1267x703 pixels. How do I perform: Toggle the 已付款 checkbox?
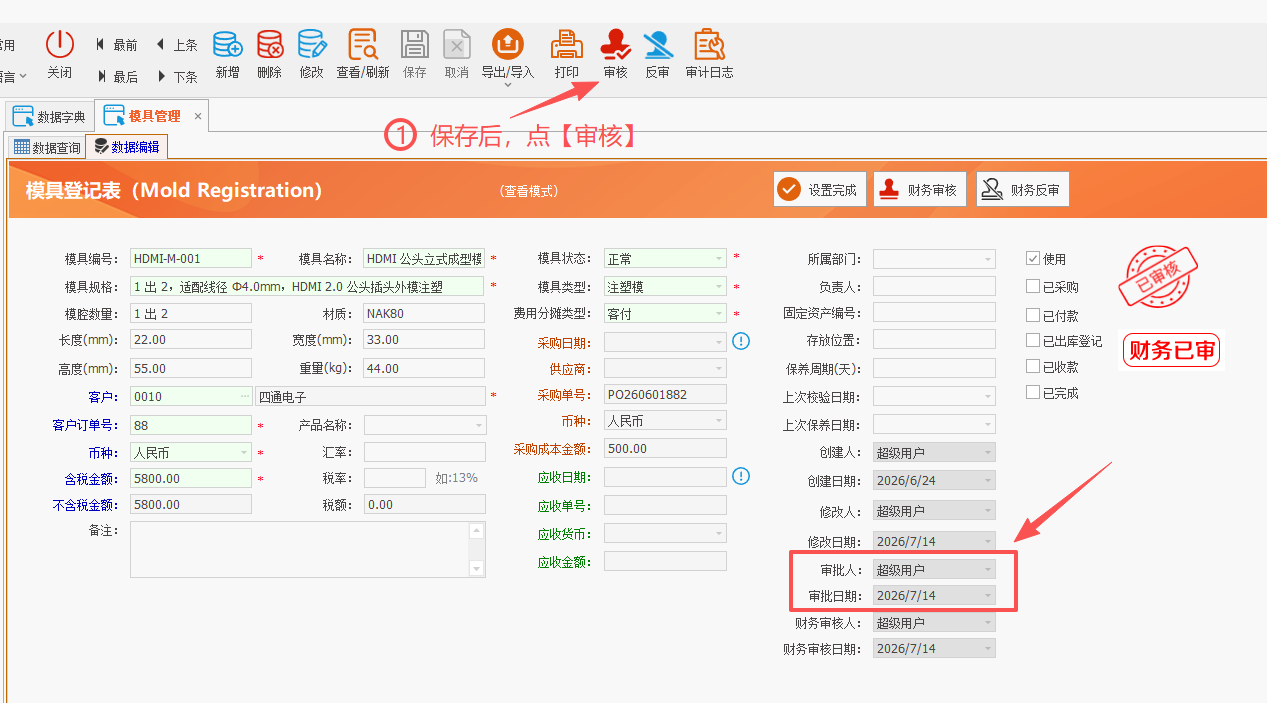point(1033,314)
